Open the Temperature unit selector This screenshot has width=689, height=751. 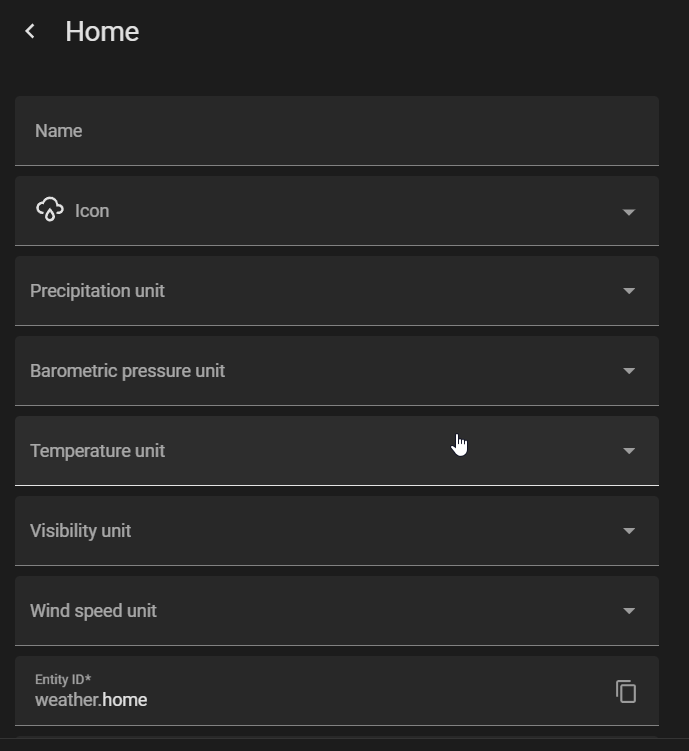click(337, 451)
